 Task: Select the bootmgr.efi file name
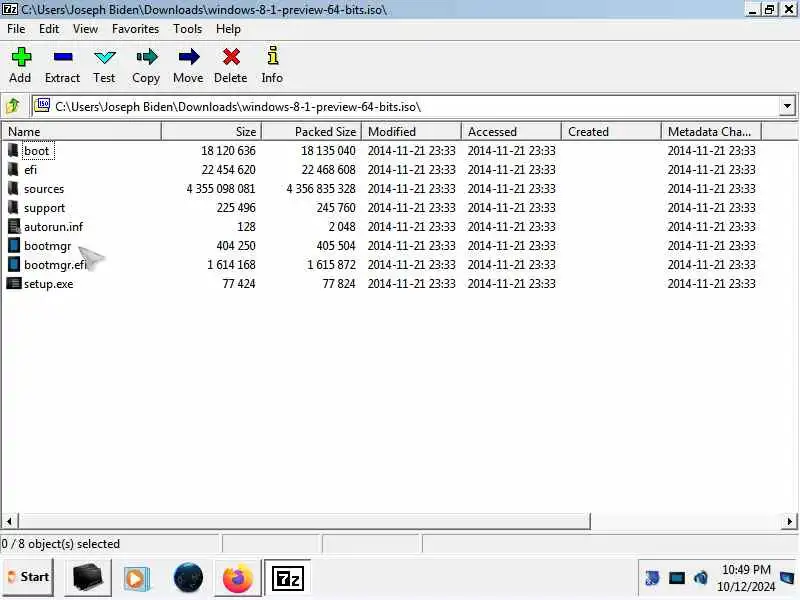tap(55, 265)
